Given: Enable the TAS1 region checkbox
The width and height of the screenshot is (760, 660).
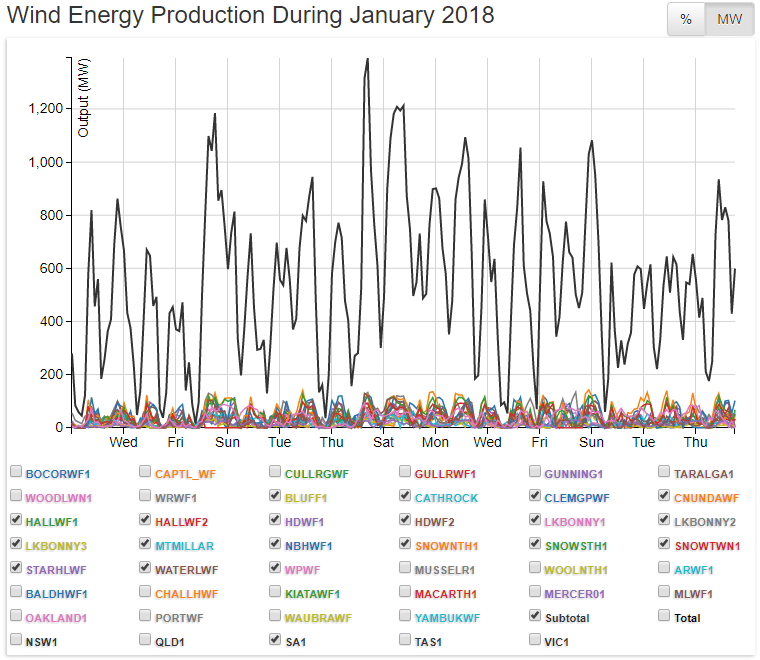Looking at the screenshot, I should coord(405,640).
